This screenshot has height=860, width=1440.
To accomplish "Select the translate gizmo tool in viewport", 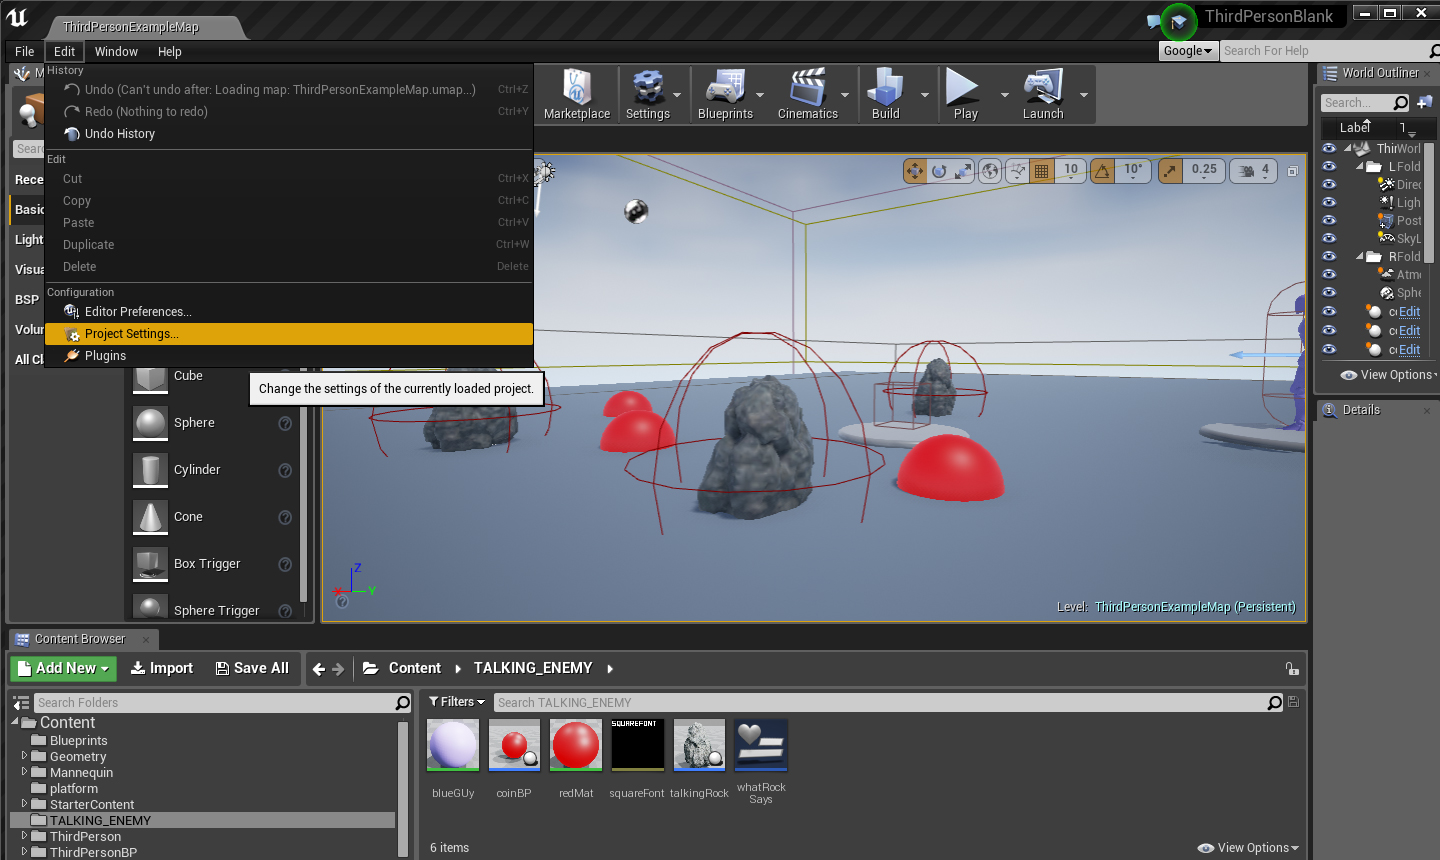I will (x=914, y=171).
